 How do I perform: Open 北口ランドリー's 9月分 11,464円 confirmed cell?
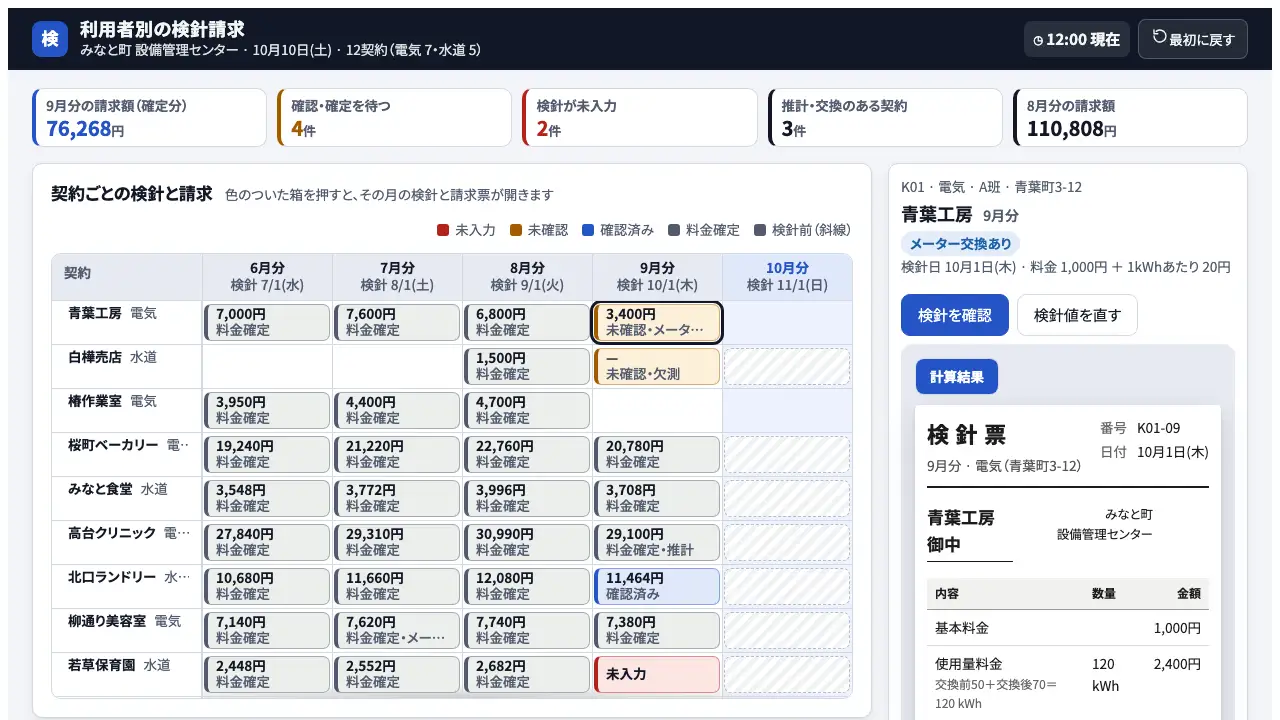coord(657,586)
